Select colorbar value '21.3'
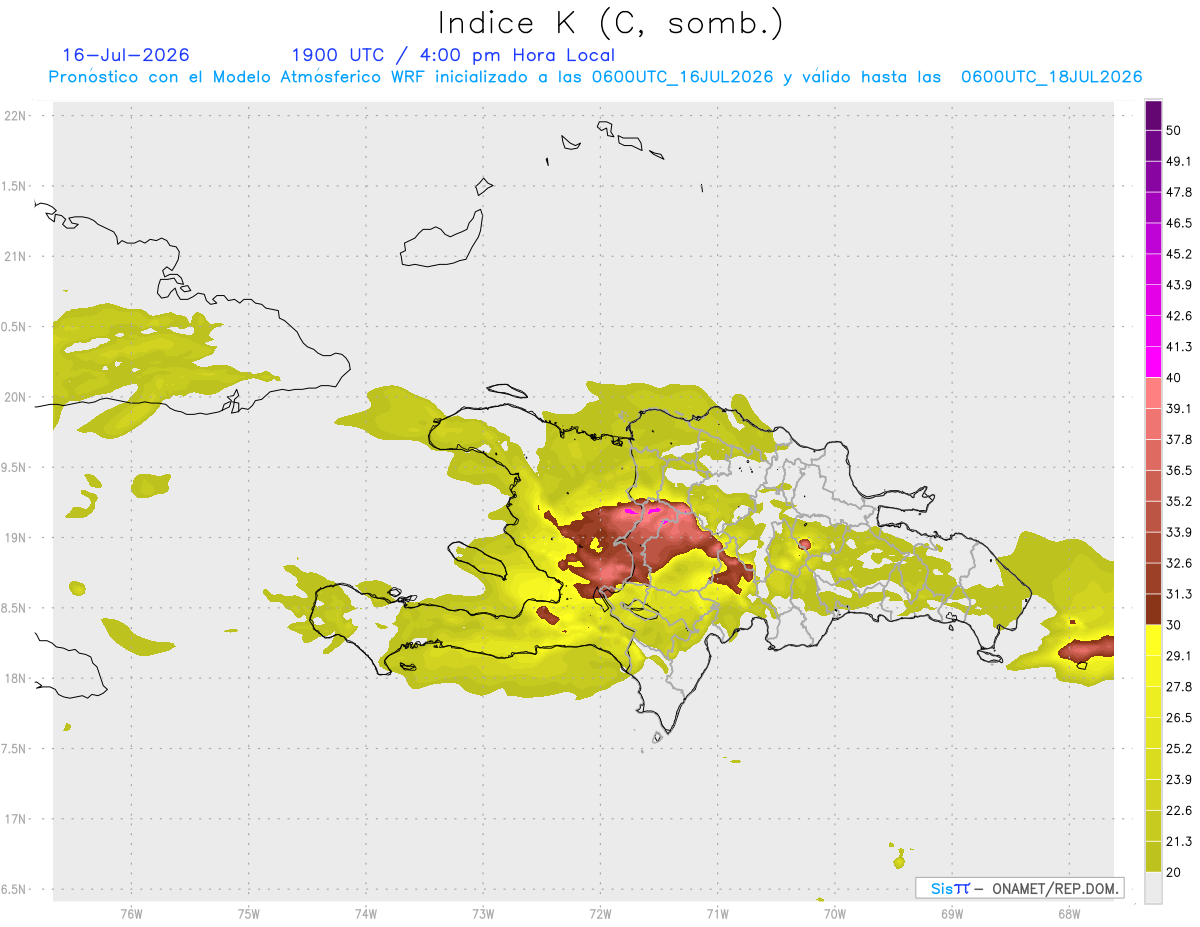This screenshot has height=927, width=1200. click(1179, 841)
